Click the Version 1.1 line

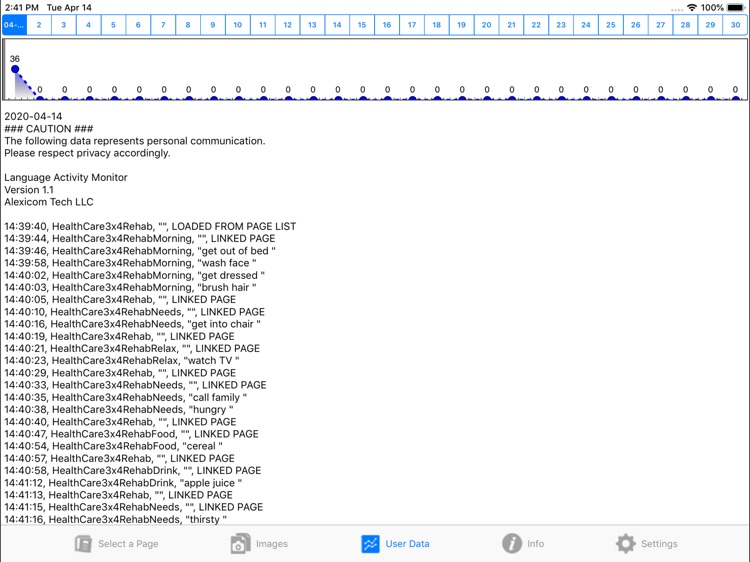tap(29, 190)
